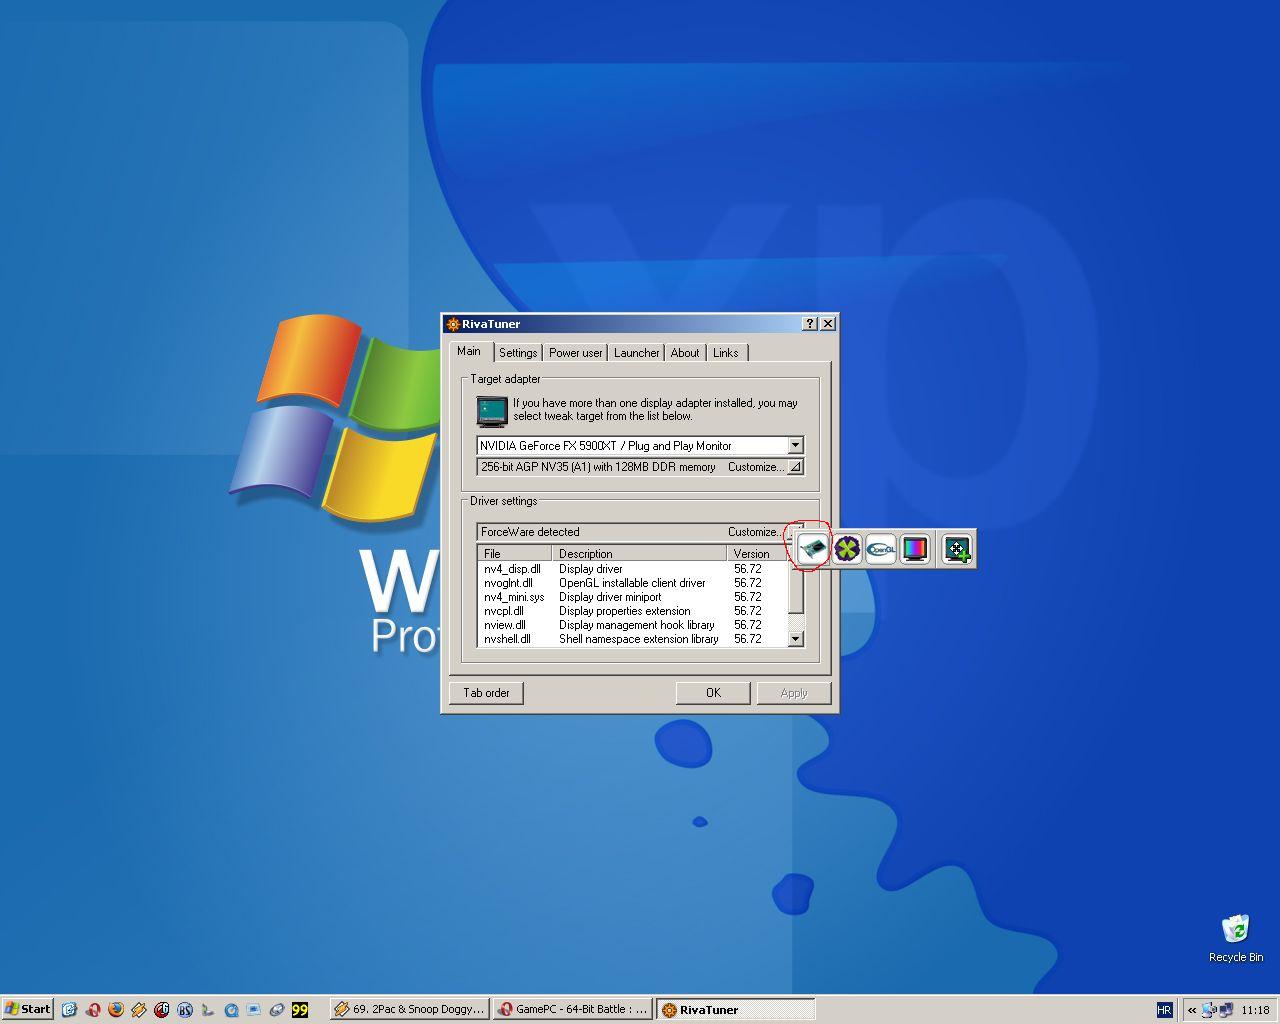Image resolution: width=1280 pixels, height=1024 pixels.
Task: Click the Tab order button
Action: point(486,693)
